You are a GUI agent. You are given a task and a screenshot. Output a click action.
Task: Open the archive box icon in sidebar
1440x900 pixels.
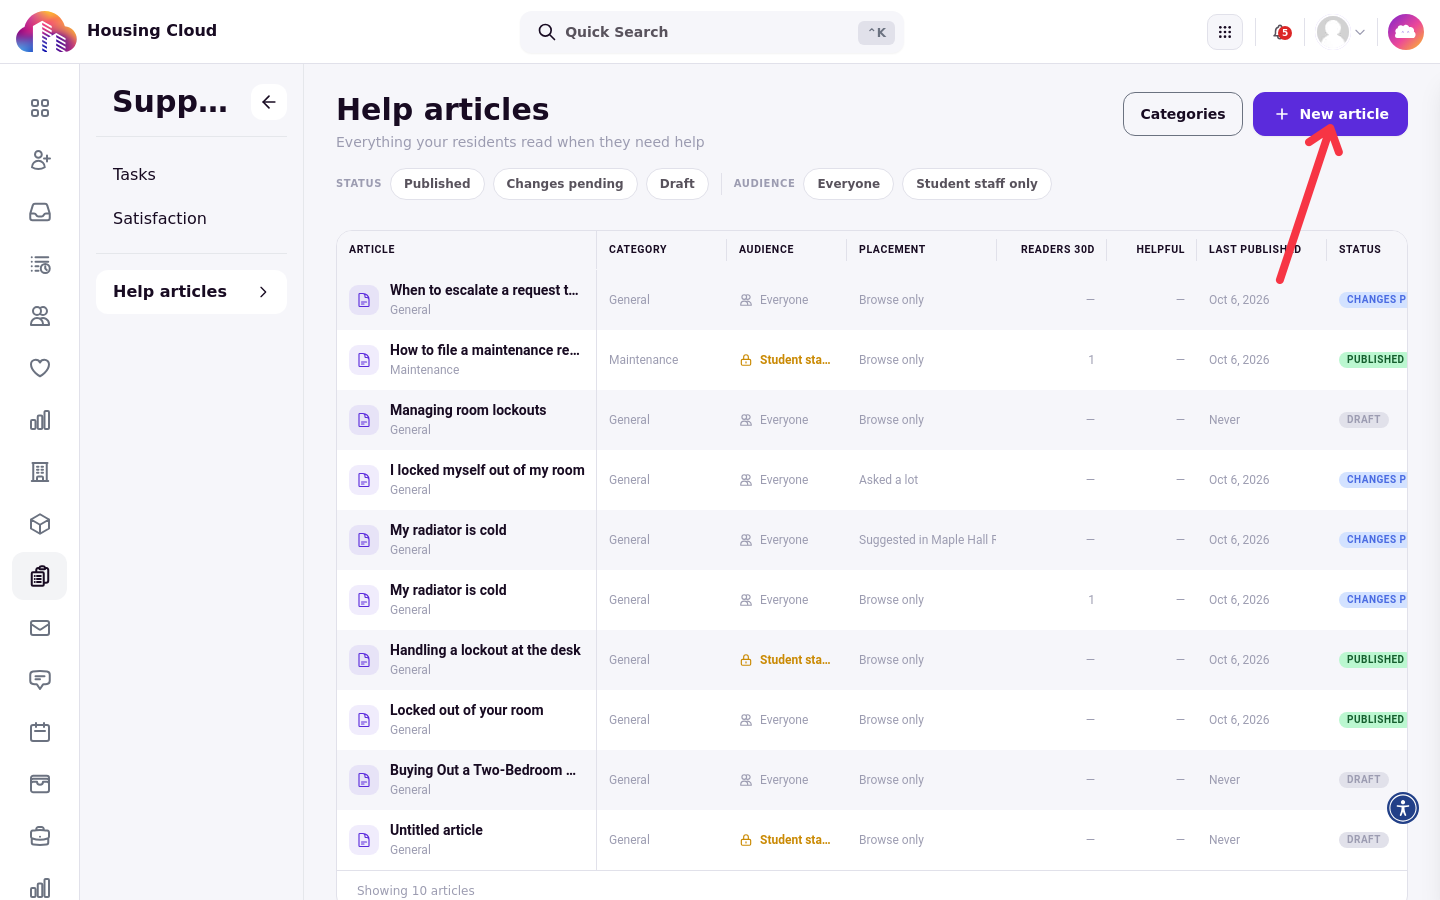click(x=40, y=784)
